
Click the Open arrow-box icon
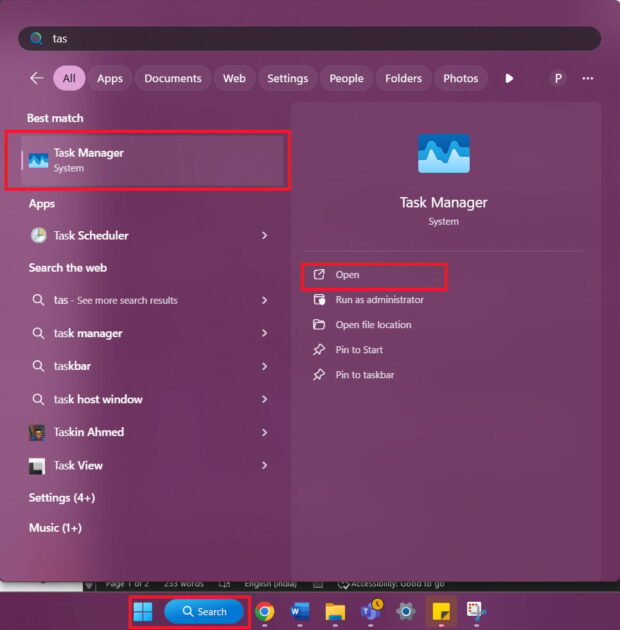[x=319, y=274]
